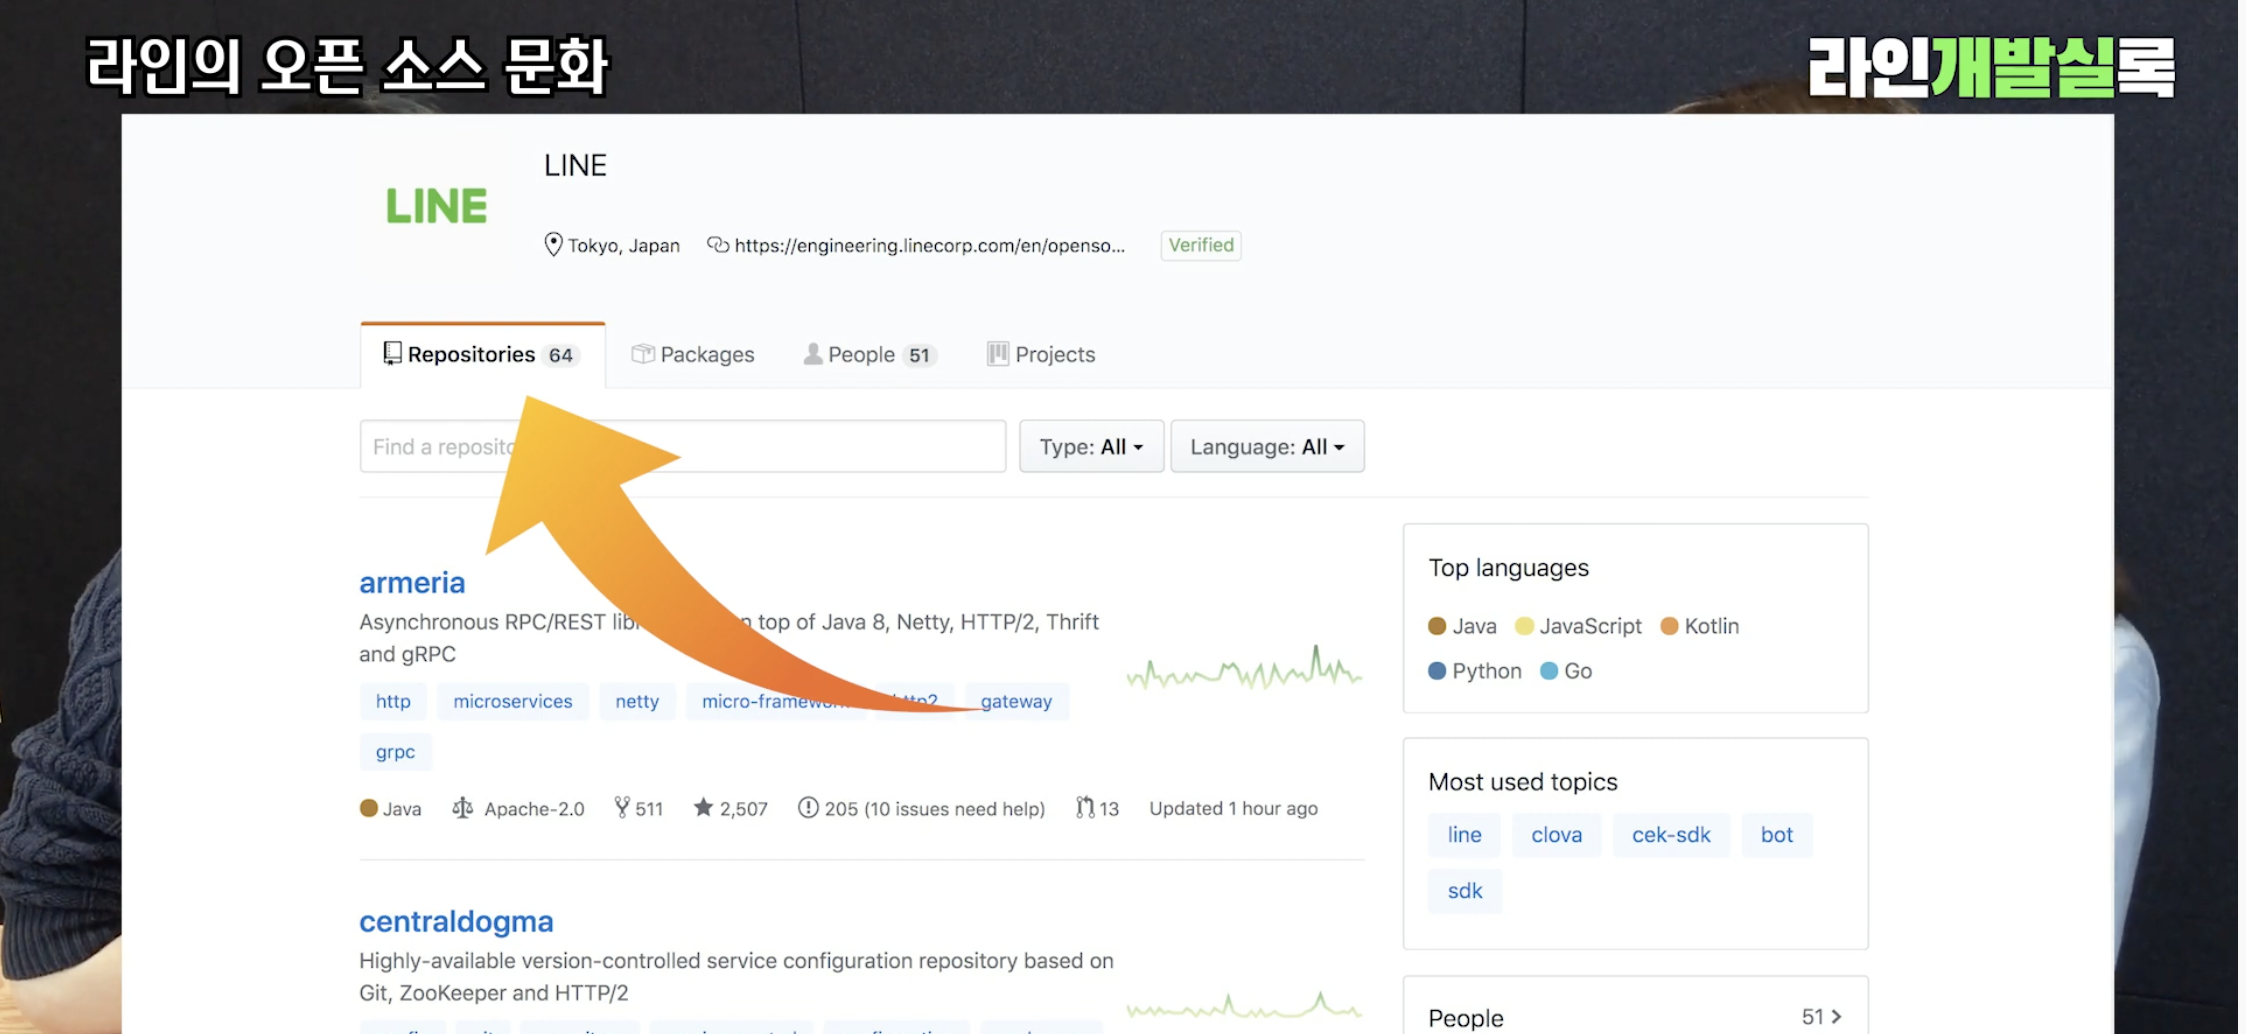
Task: Focus the Find a repository search field
Action: pyautogui.click(x=683, y=446)
